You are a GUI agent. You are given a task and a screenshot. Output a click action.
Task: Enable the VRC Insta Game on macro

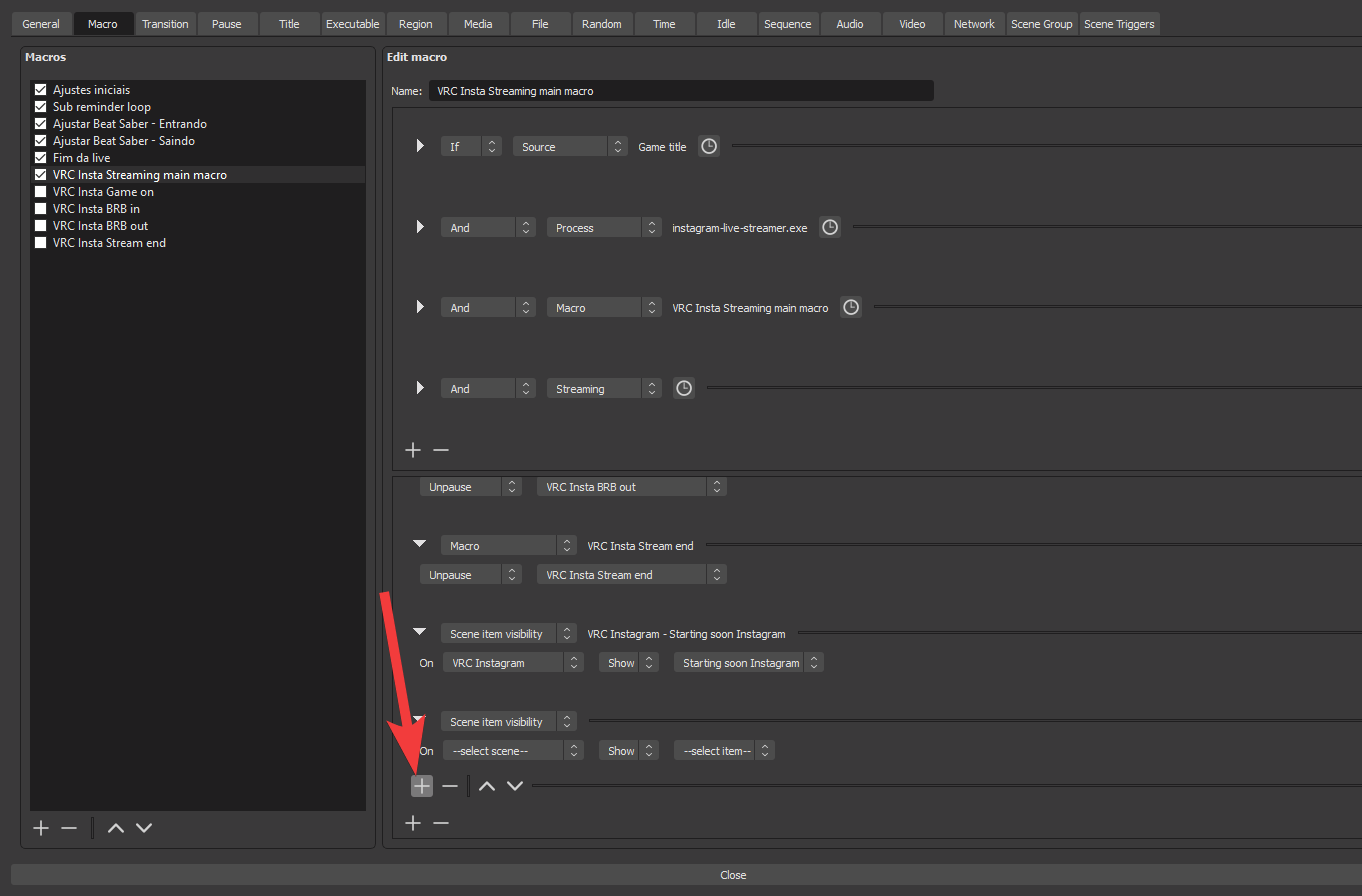coord(41,192)
